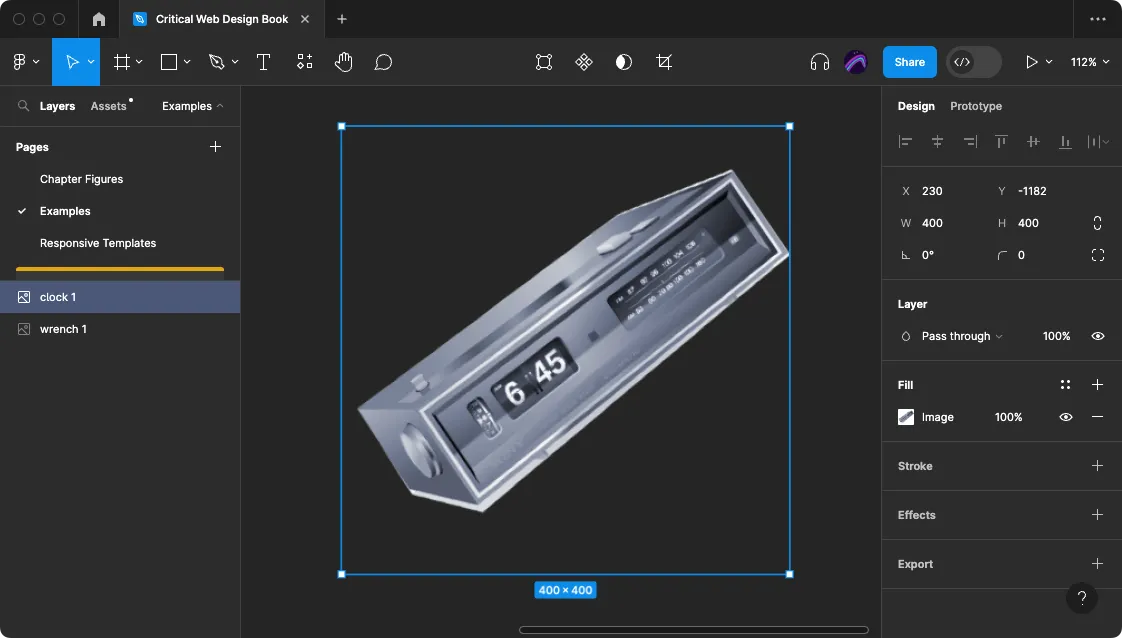This screenshot has height=638, width=1122.
Task: Select the Hand tool
Action: pyautogui.click(x=343, y=62)
